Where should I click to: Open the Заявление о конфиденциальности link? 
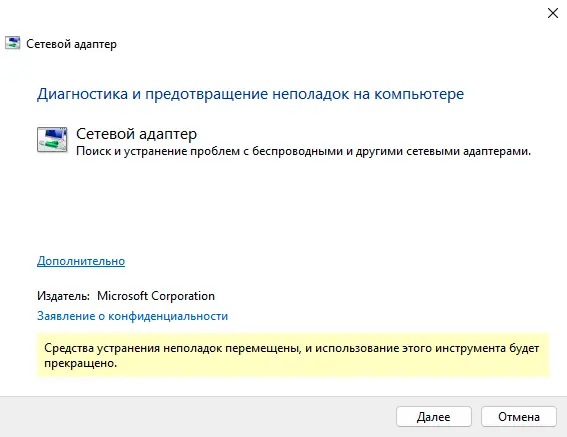click(x=132, y=316)
